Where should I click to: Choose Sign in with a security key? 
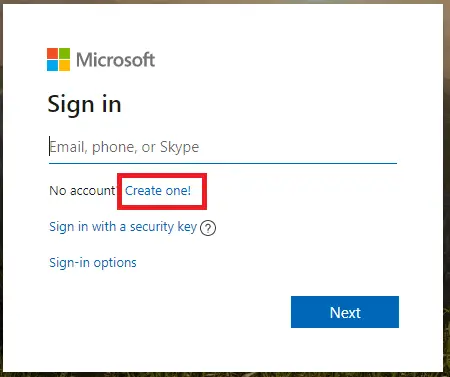pos(123,227)
